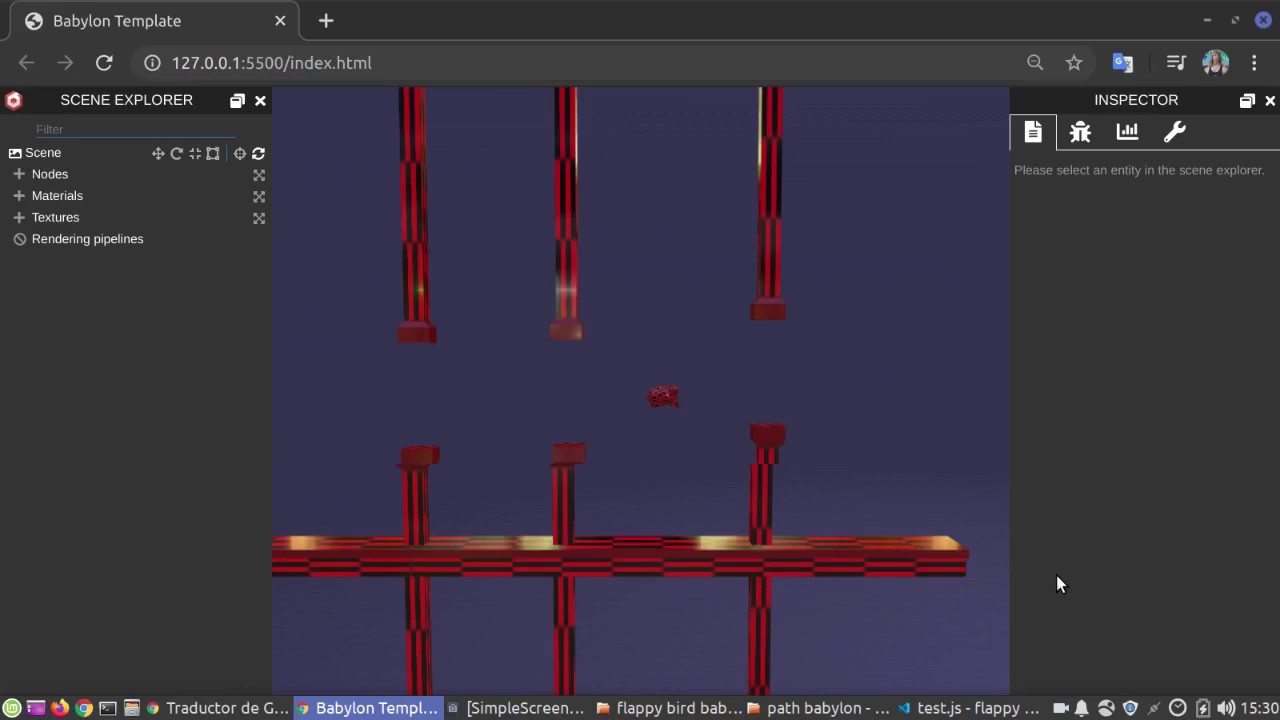Image resolution: width=1280 pixels, height=720 pixels.
Task: Close the Inspector panel
Action: click(x=1270, y=100)
